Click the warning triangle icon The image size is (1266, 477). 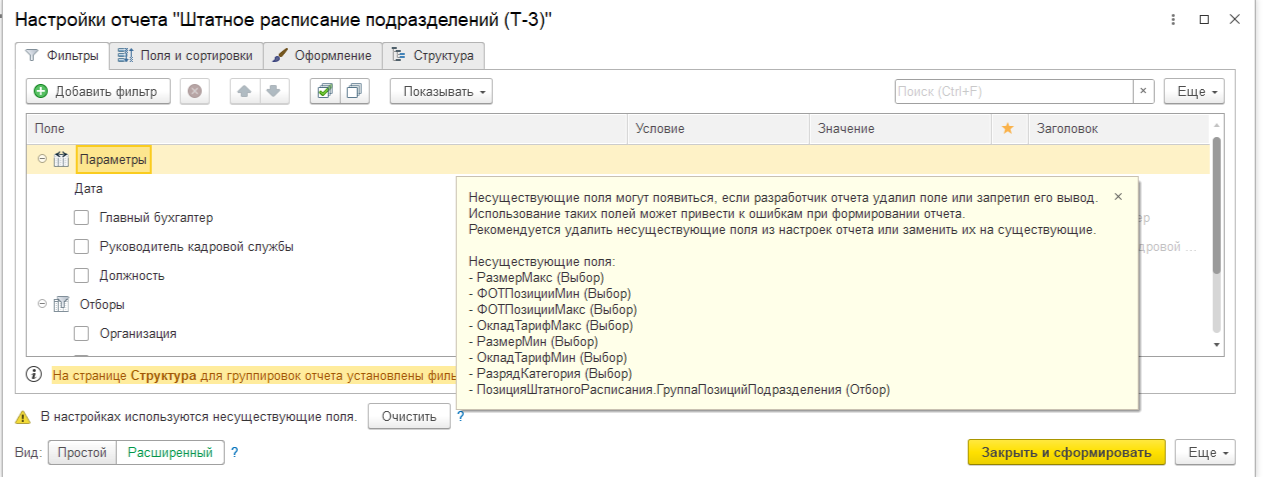tap(23, 417)
